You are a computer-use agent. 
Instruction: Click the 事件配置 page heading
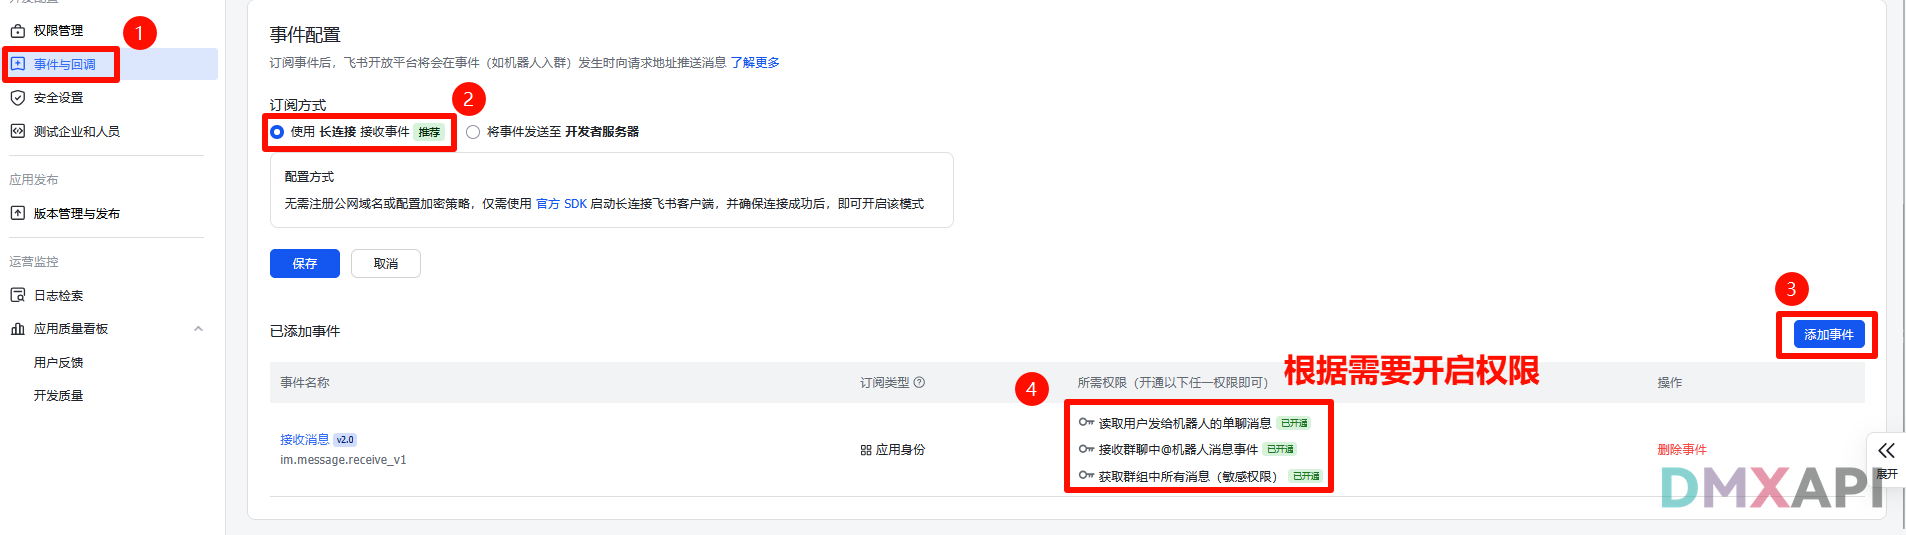[x=305, y=35]
